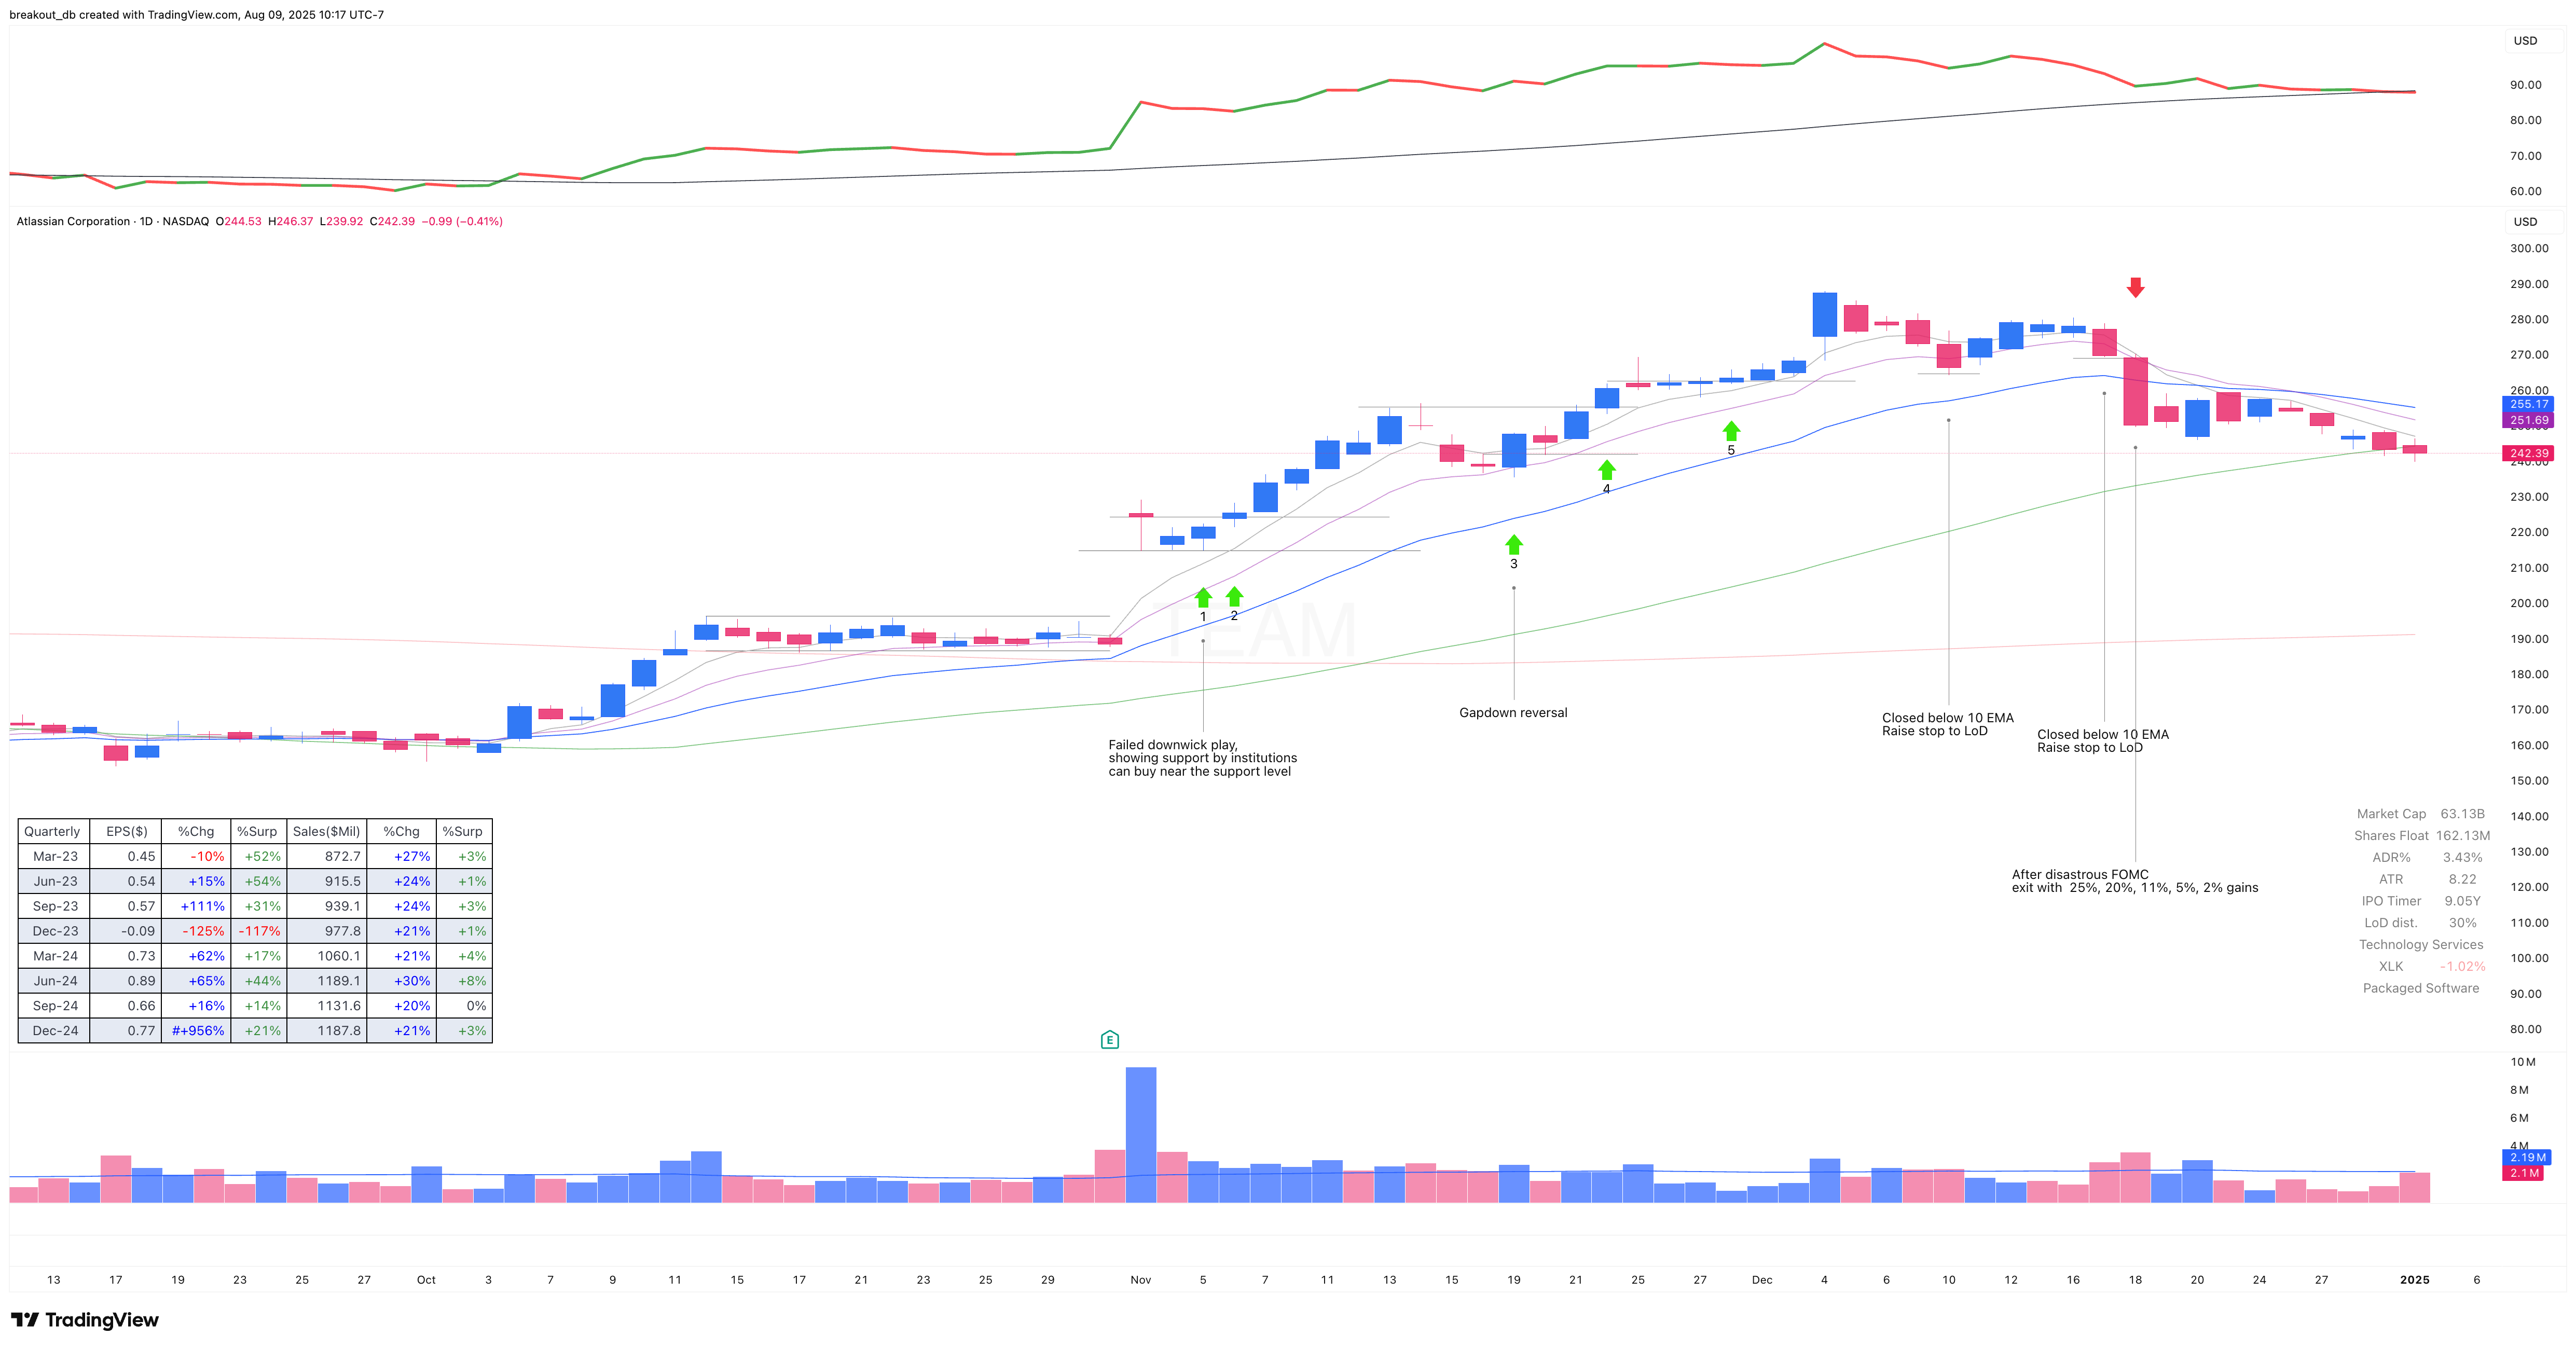2576x1348 pixels.
Task: Click the blue 255.17 price label
Action: coord(2528,404)
